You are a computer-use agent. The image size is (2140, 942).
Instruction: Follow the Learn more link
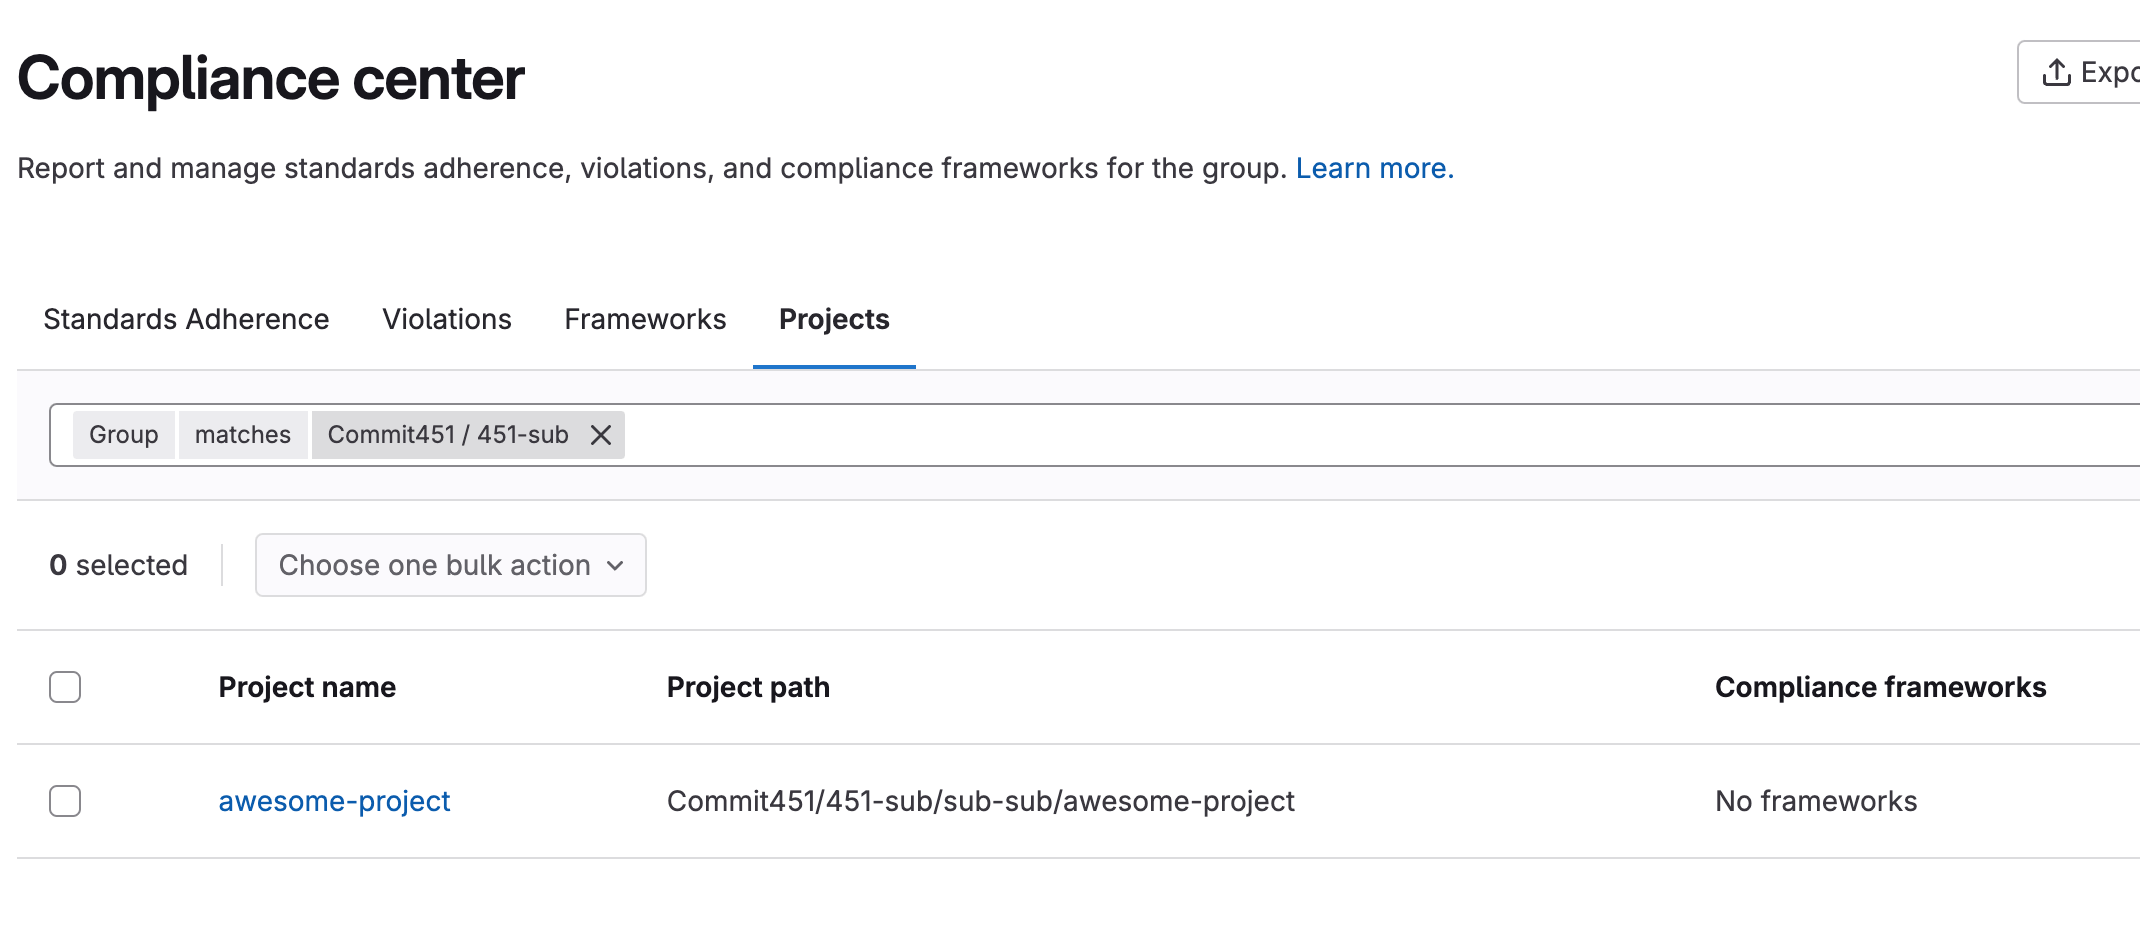click(x=1374, y=168)
